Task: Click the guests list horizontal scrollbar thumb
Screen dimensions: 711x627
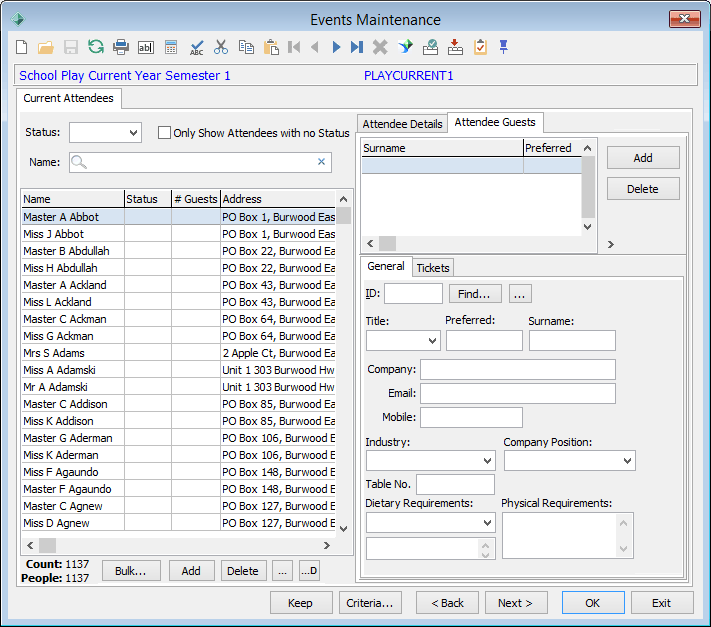Action: tap(387, 243)
